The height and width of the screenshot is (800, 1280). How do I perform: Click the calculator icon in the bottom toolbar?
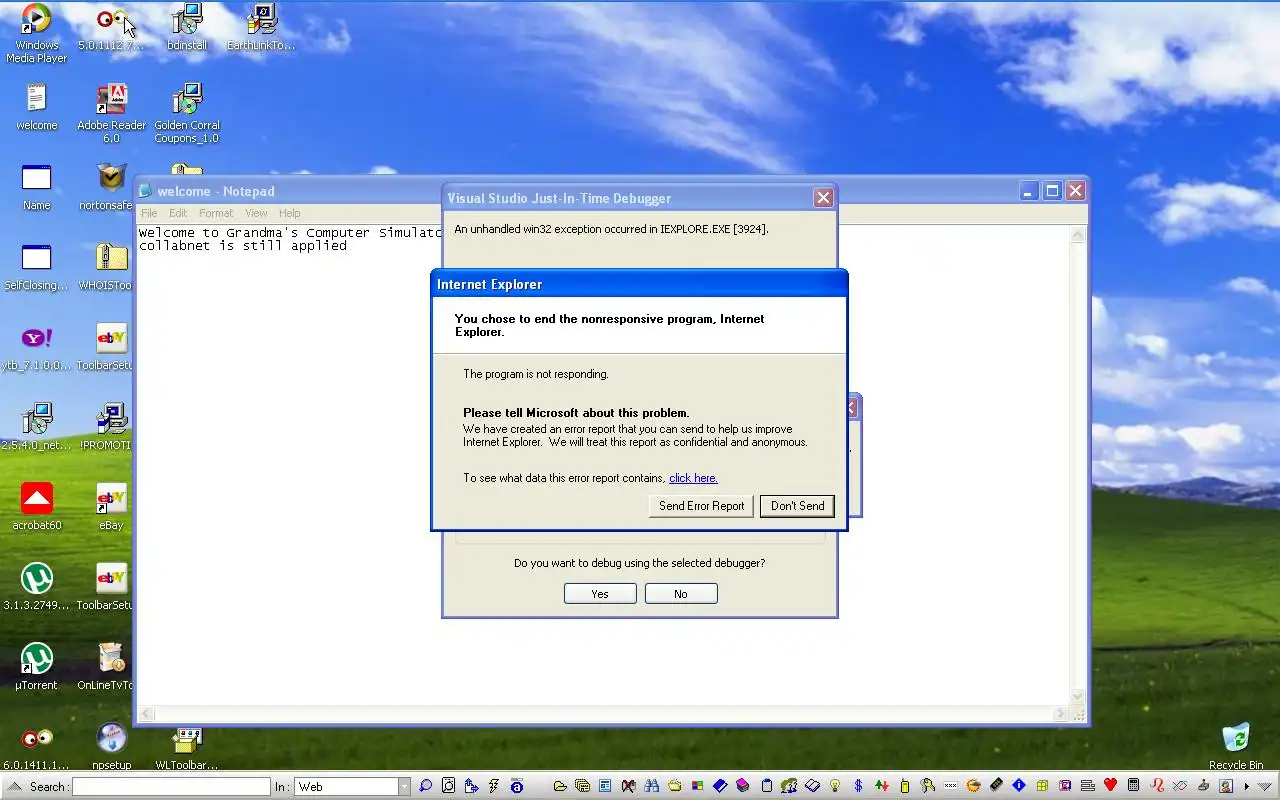1133,786
